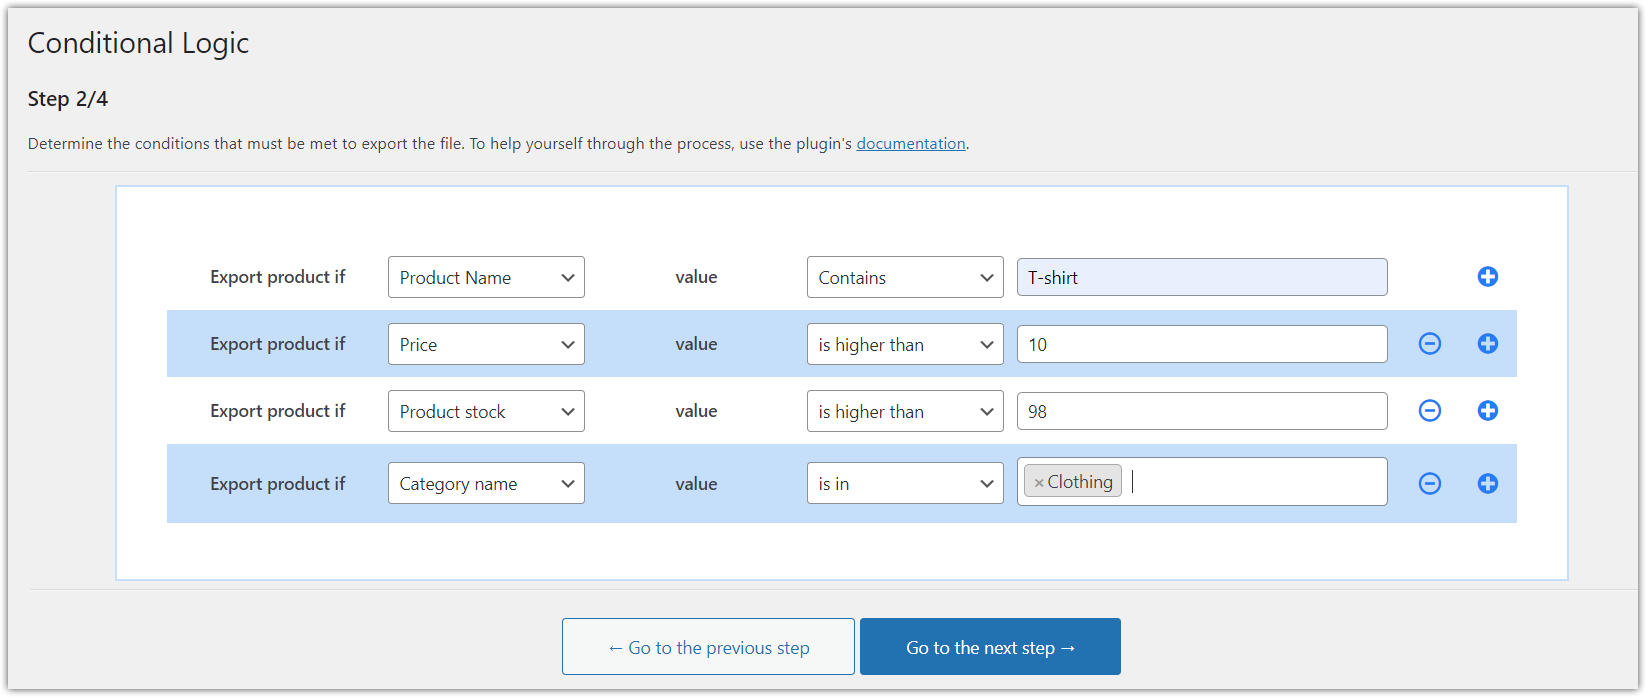Go to the next step
The height and width of the screenshot is (697, 1646).
[990, 647]
